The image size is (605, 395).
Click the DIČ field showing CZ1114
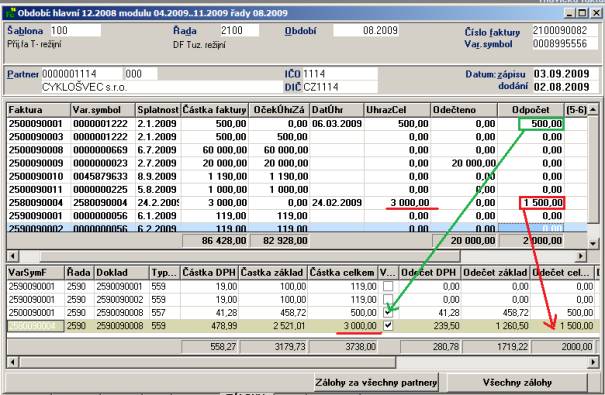pyautogui.click(x=340, y=87)
